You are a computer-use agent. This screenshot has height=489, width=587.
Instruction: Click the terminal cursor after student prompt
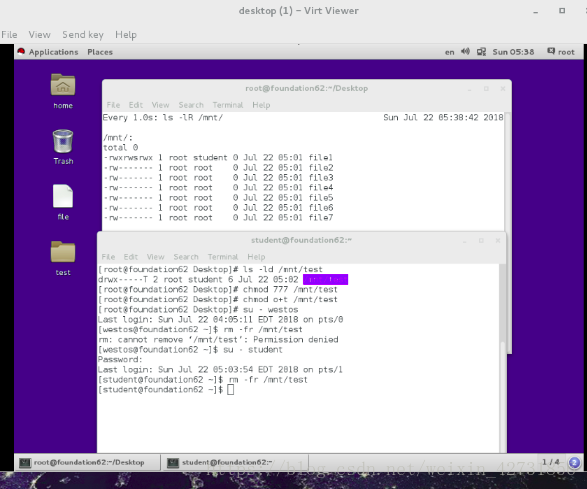230,390
